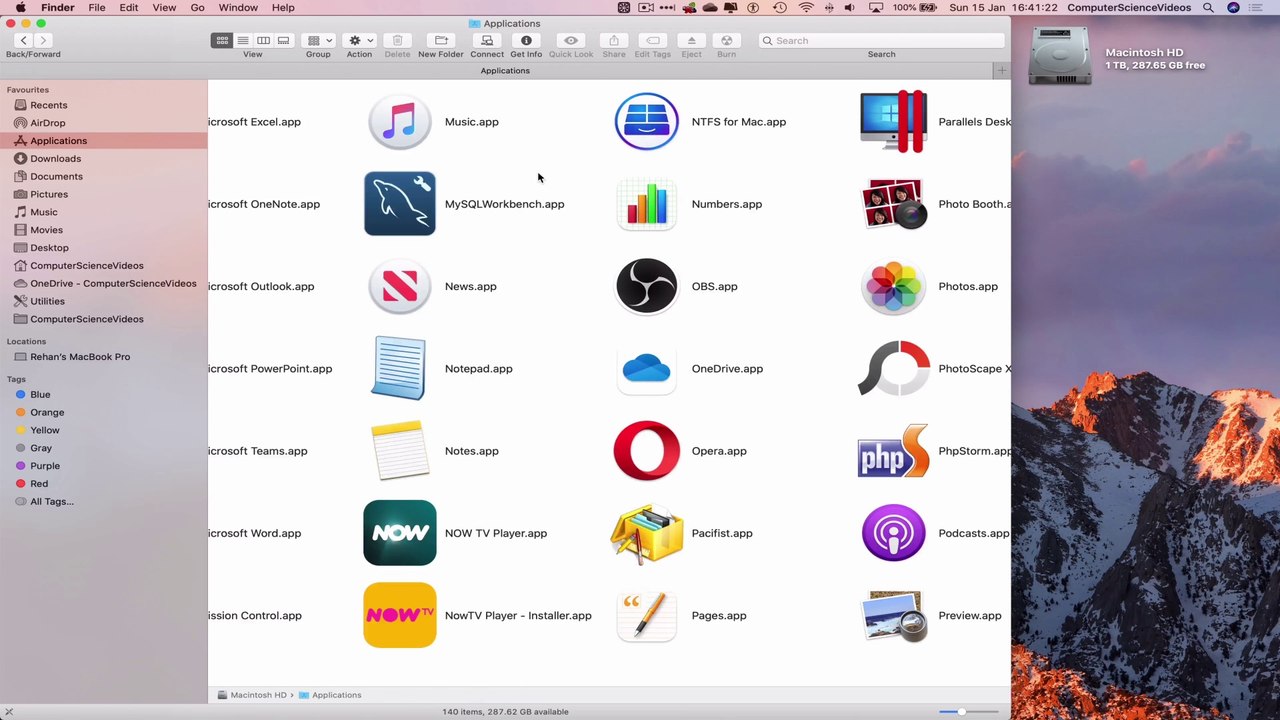Click the Connect toolbar icon

tap(487, 40)
